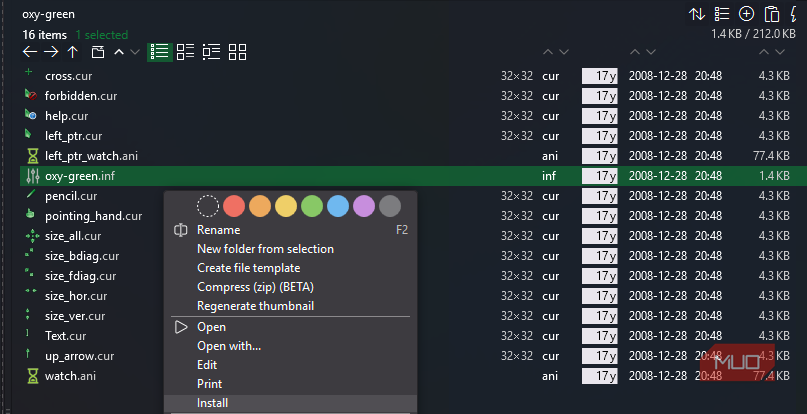Select the Text.cur file name

pyautogui.click(x=65, y=336)
